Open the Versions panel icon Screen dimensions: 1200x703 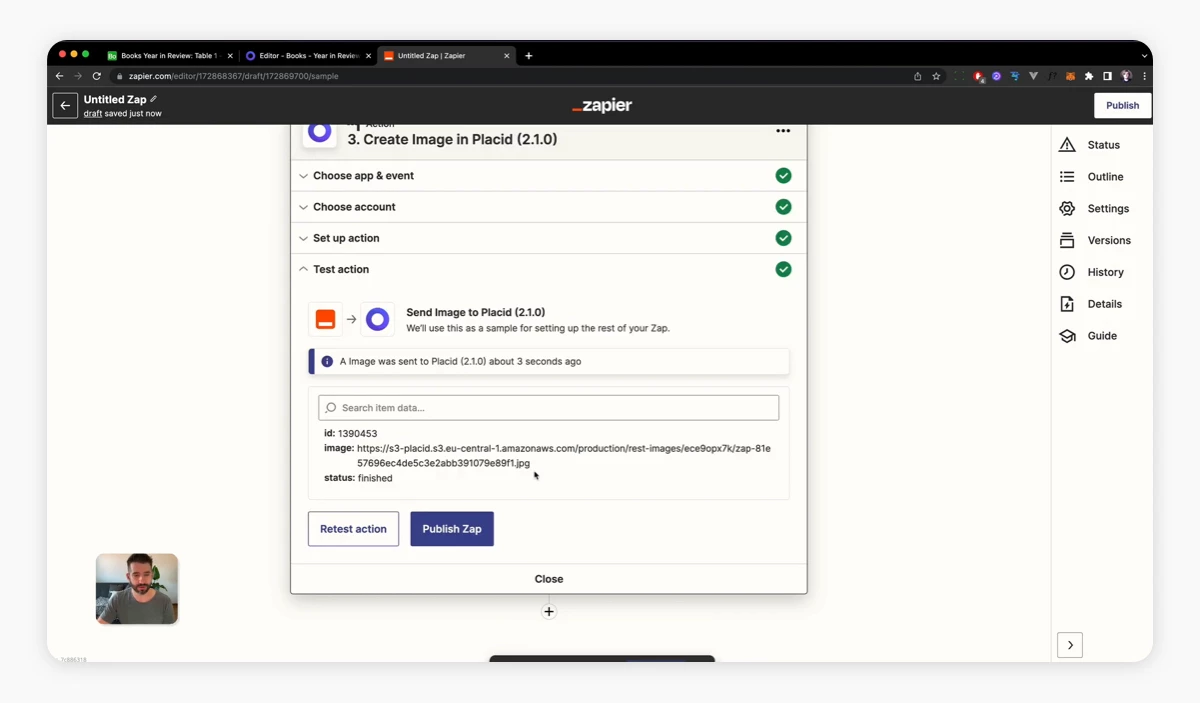click(x=1067, y=241)
